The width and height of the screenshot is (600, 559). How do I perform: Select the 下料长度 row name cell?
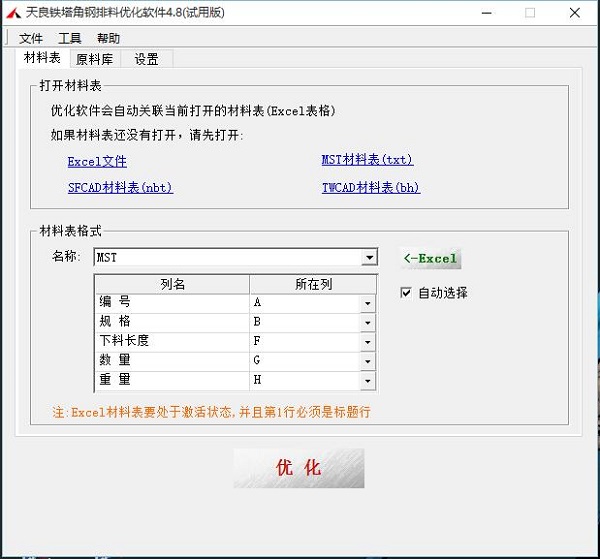(x=172, y=341)
